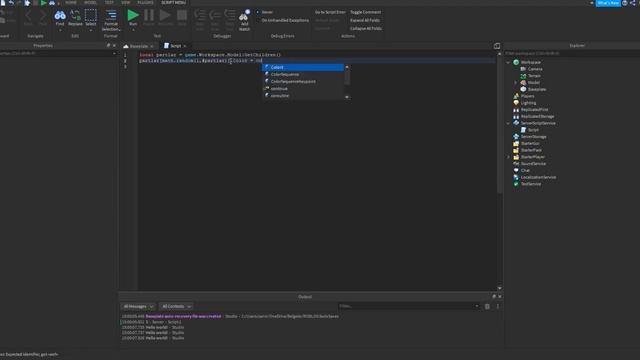The image size is (640, 360).
Task: Click the quick-access undo arrow
Action: tap(11, 3)
